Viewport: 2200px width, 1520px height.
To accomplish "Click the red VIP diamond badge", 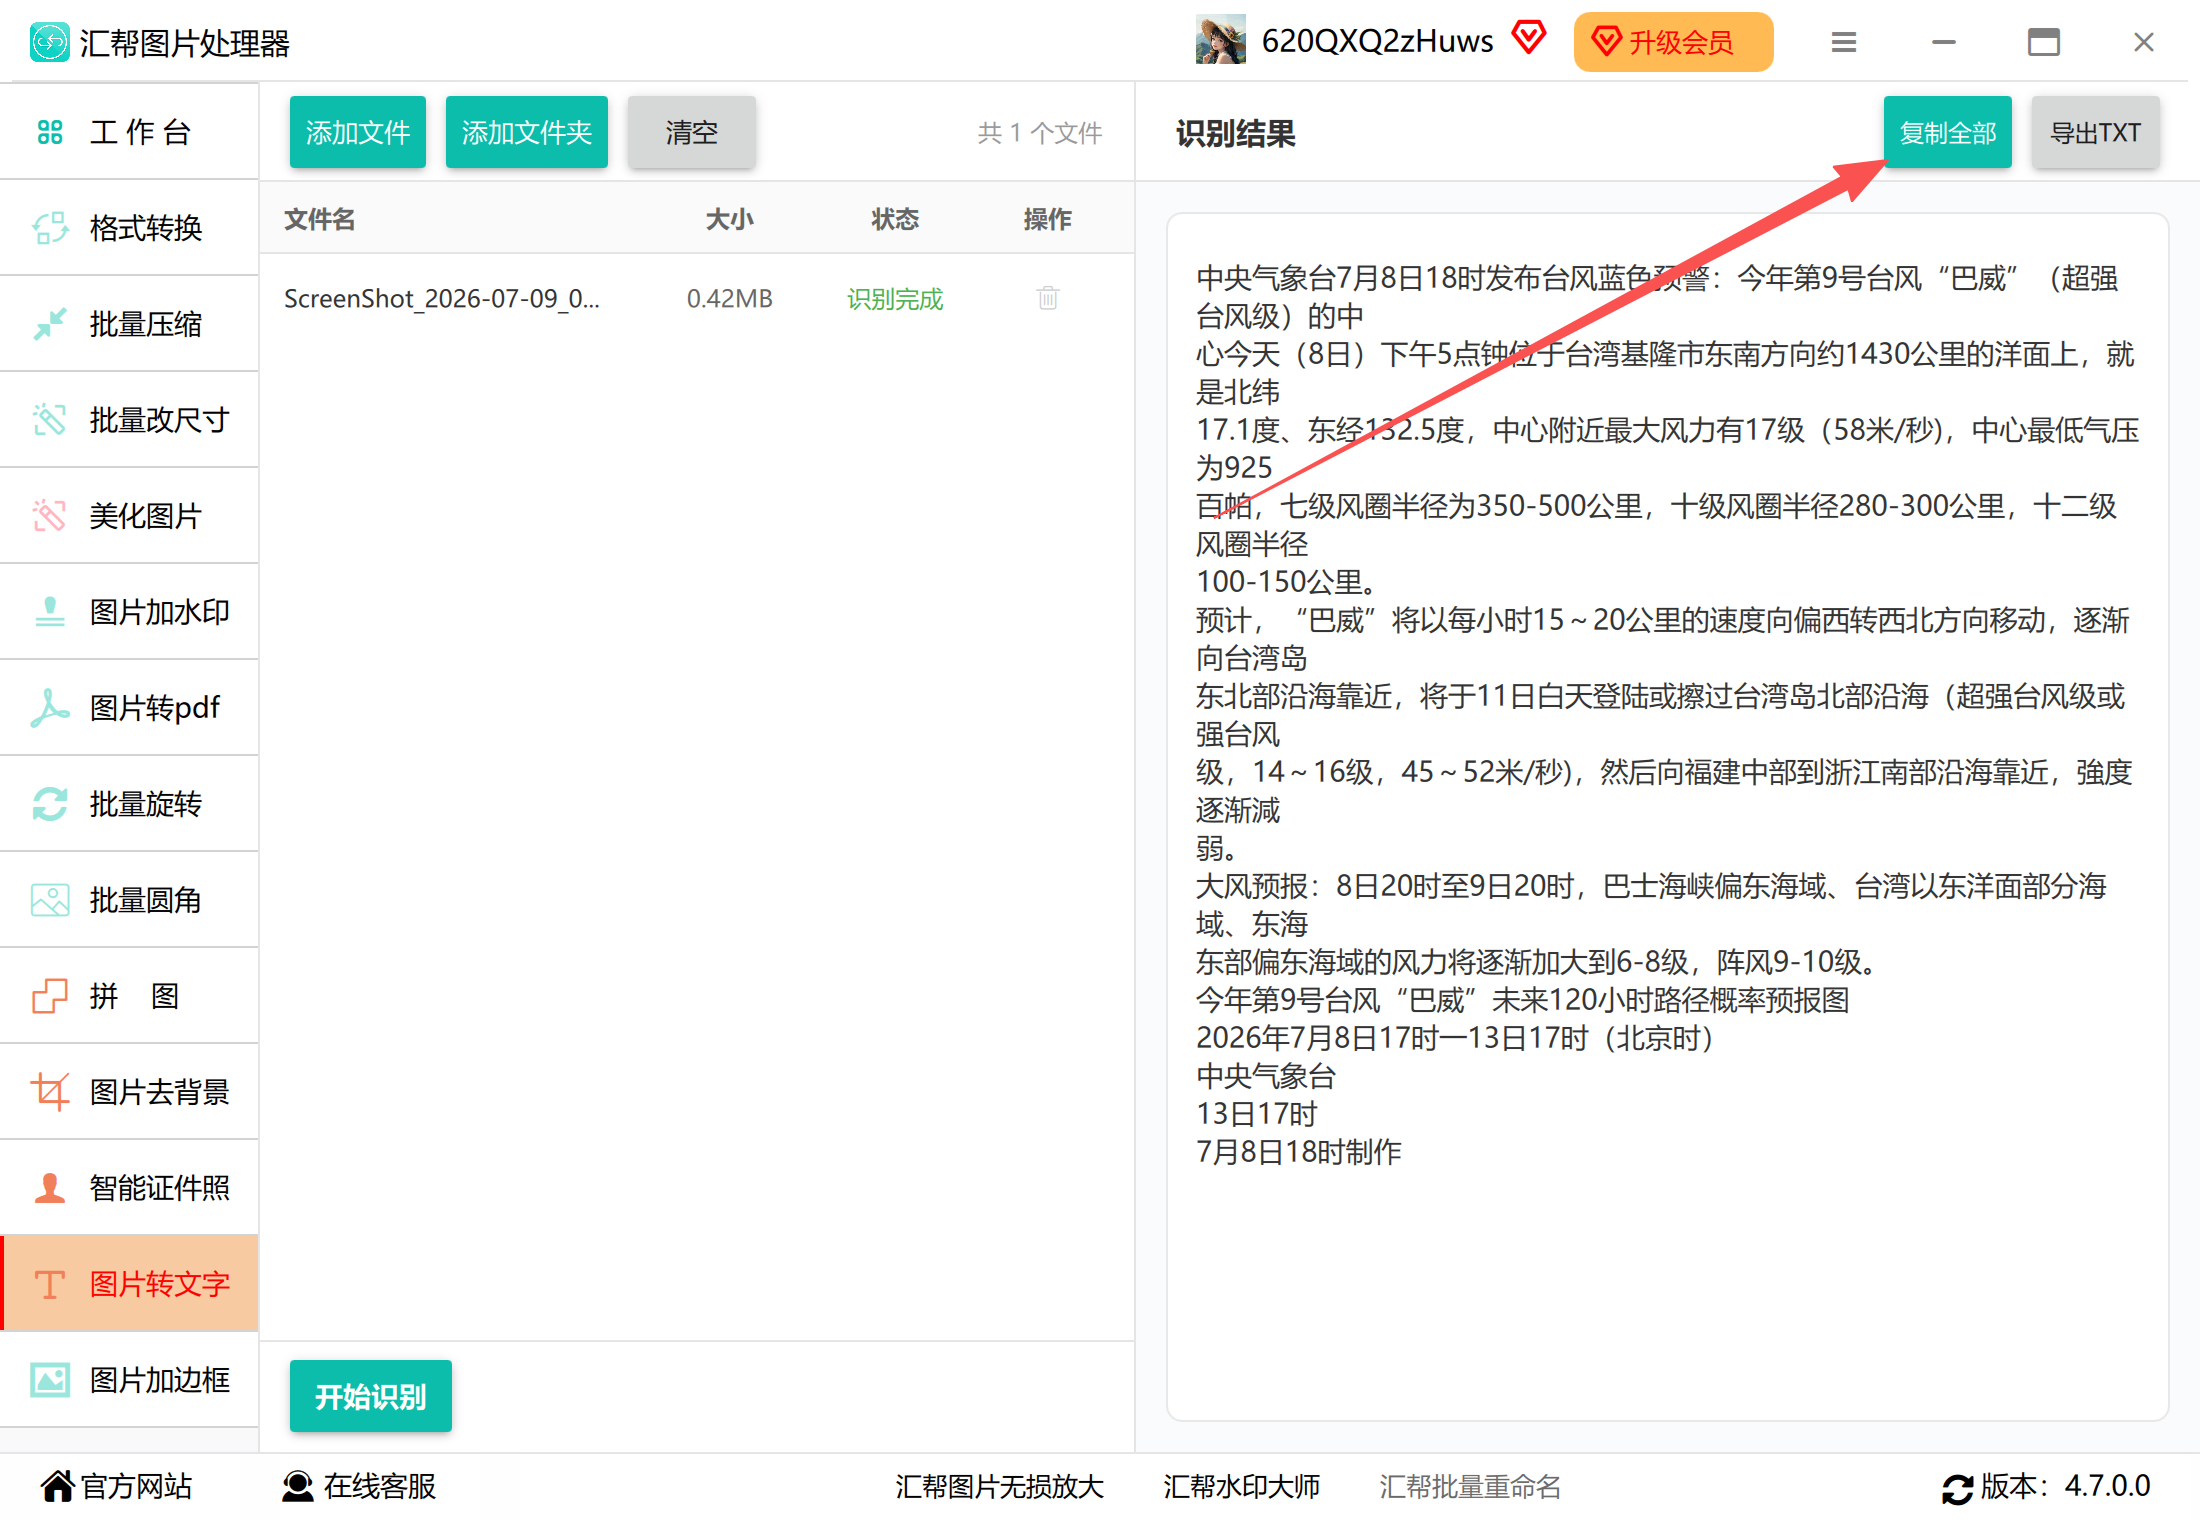I will click(1529, 38).
